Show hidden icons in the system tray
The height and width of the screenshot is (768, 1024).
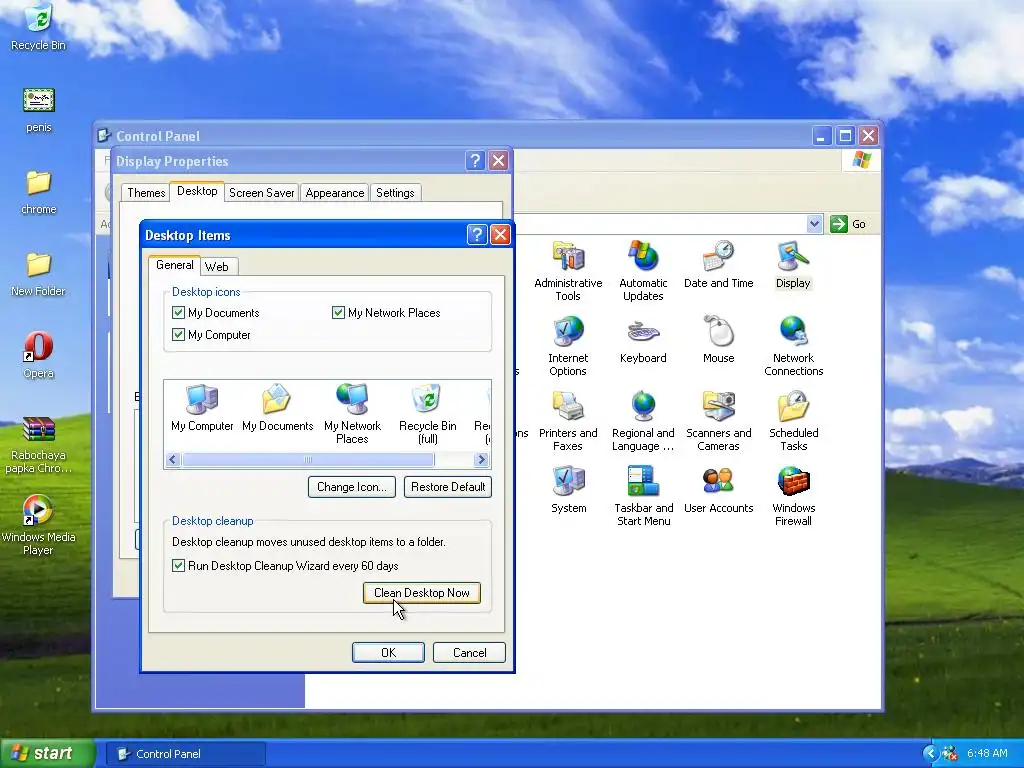pyautogui.click(x=930, y=754)
